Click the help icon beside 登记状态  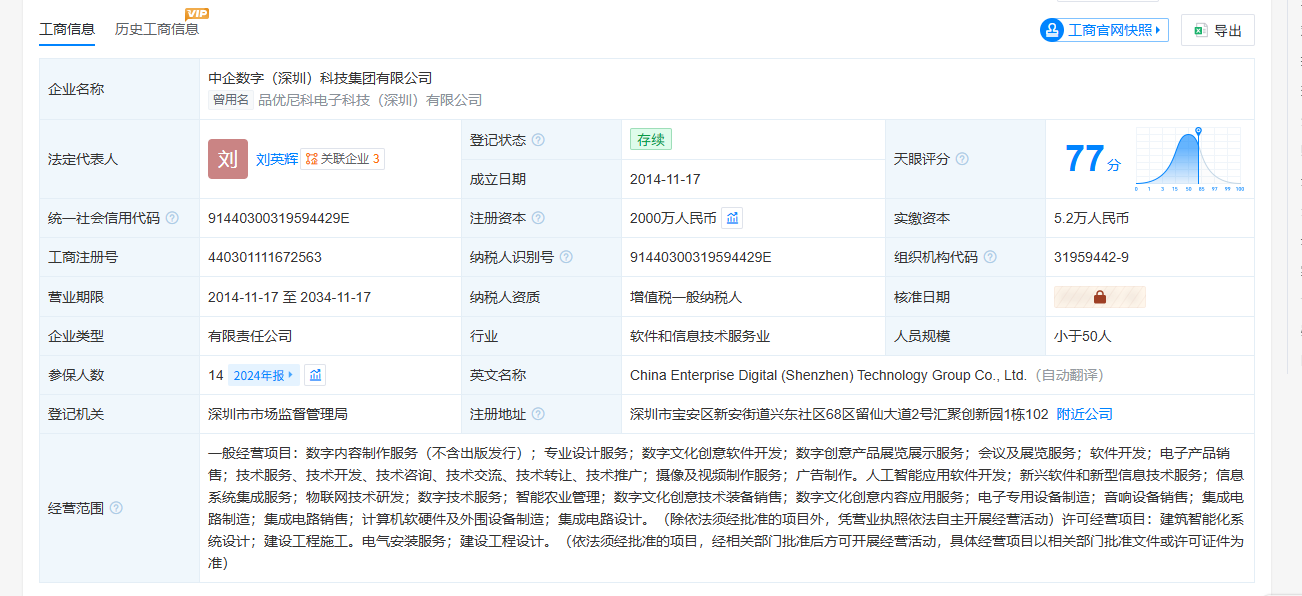coord(538,140)
